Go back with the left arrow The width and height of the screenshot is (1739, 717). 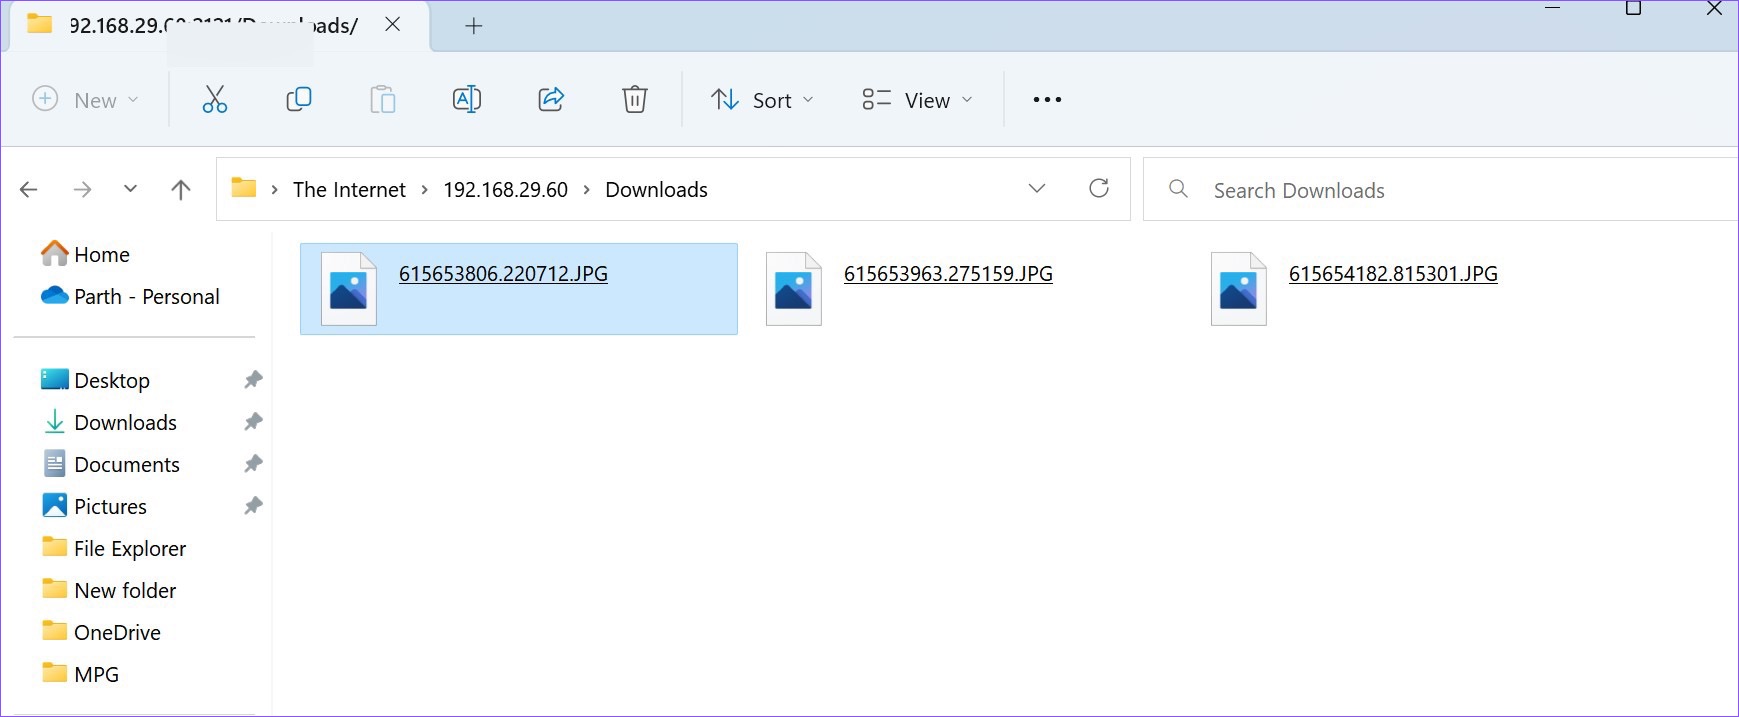[29, 189]
